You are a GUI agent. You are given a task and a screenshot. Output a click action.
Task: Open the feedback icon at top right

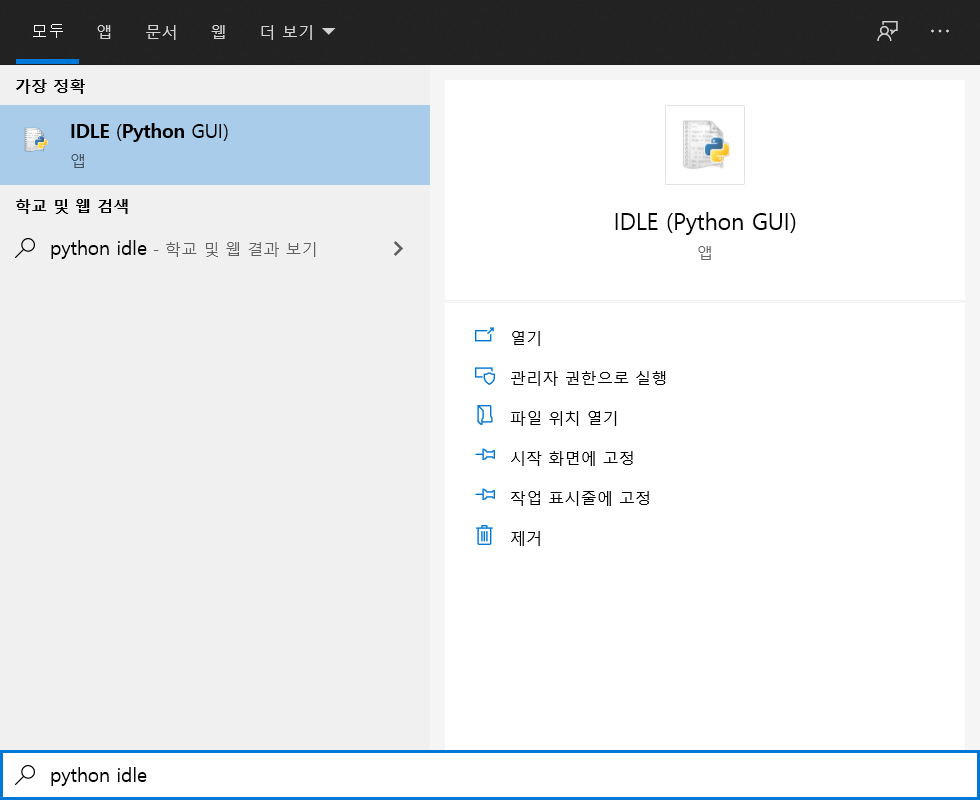(x=886, y=31)
